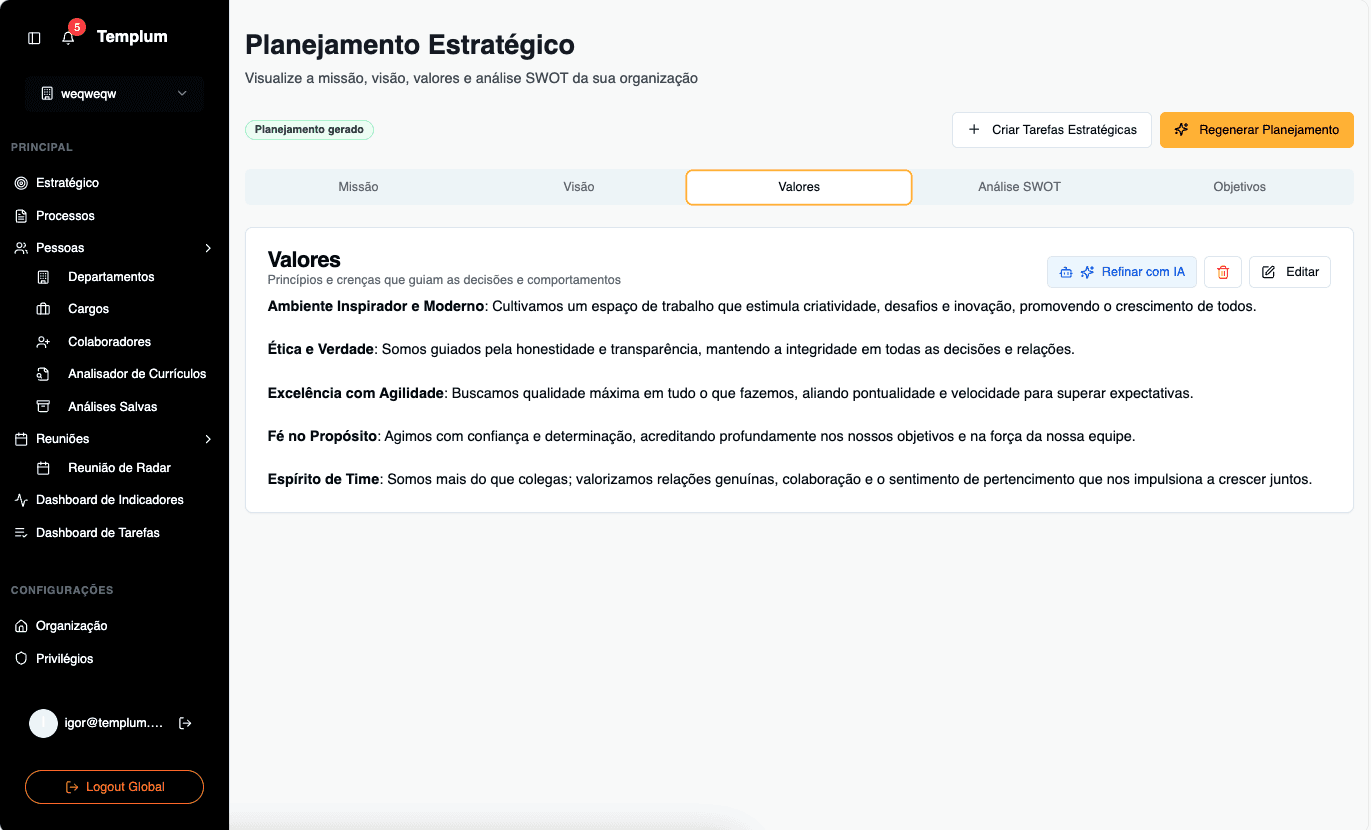Click the Reuniões calendar icon

coord(21,439)
